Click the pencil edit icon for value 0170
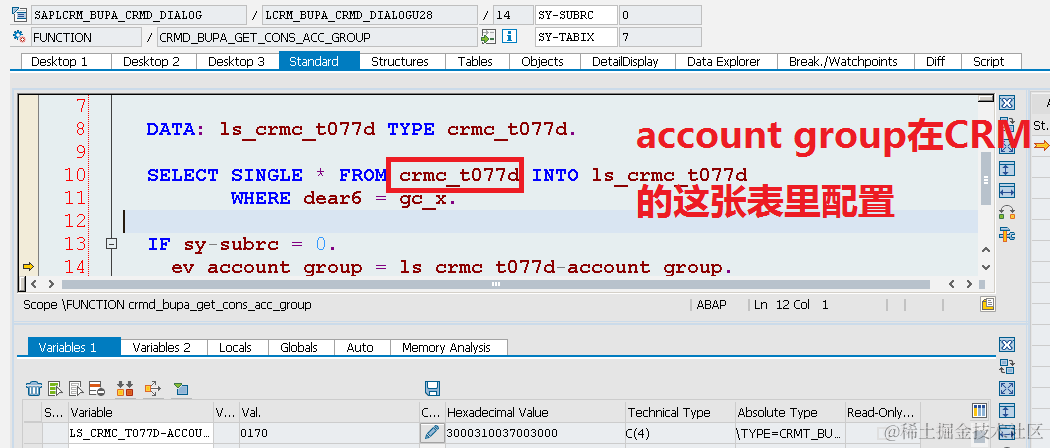The height and width of the screenshot is (448, 1050). click(x=432, y=433)
